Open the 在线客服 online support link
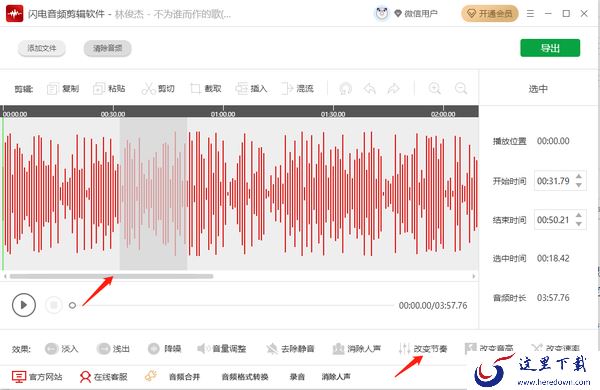The image size is (600, 390). [103, 377]
